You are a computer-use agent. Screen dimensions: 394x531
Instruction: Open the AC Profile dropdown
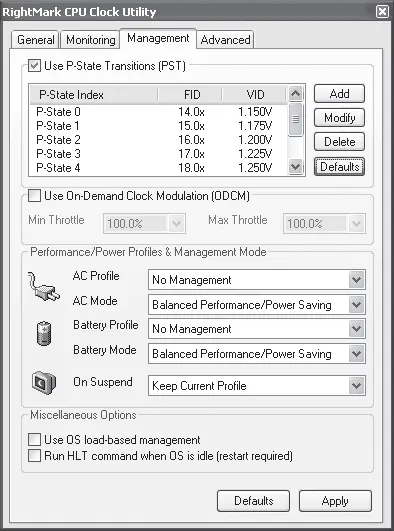tap(356, 280)
